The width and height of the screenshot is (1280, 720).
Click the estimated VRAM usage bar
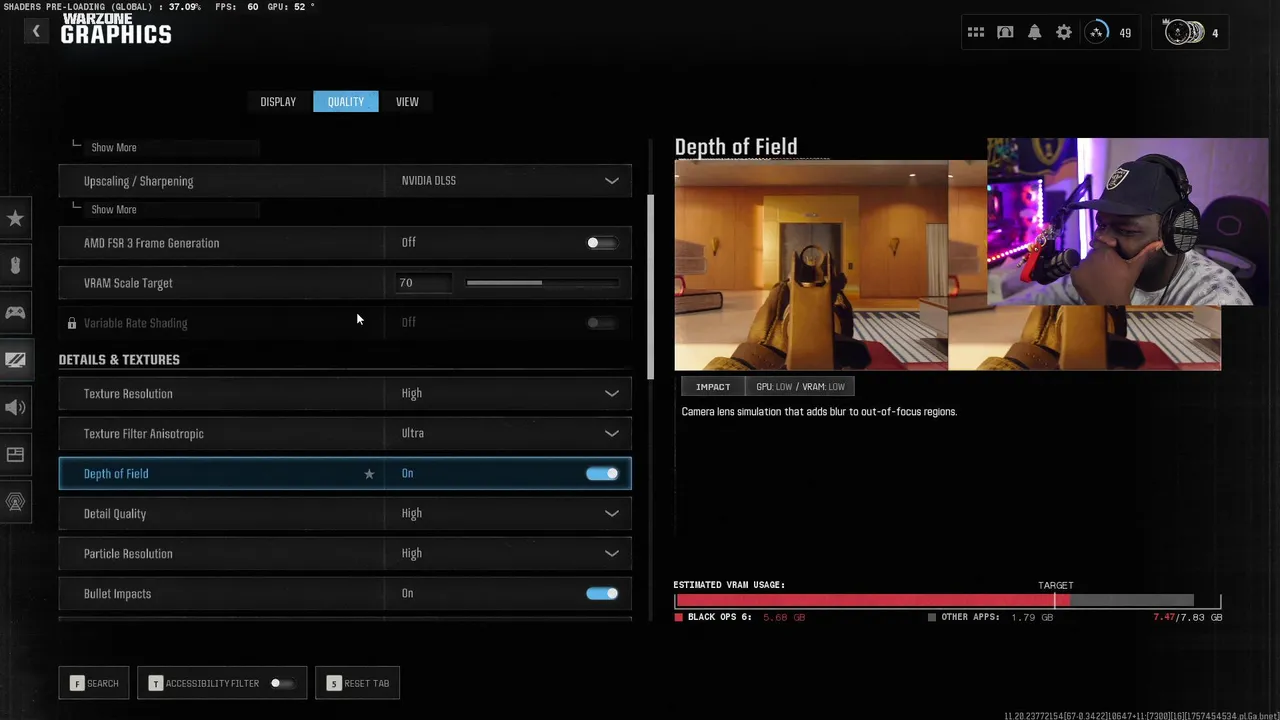coord(947,601)
